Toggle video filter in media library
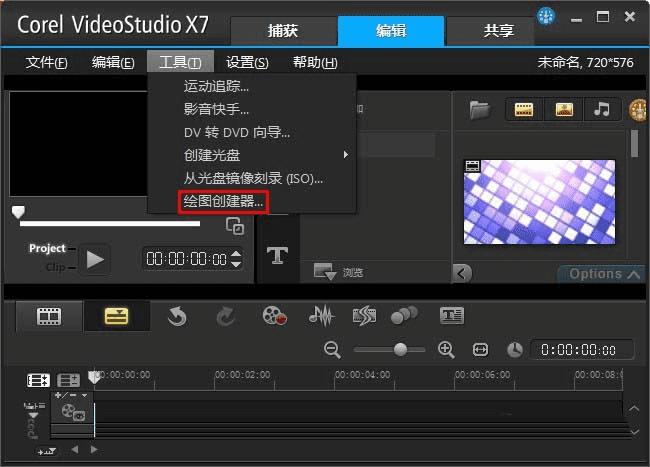The width and height of the screenshot is (650, 467). click(524, 110)
